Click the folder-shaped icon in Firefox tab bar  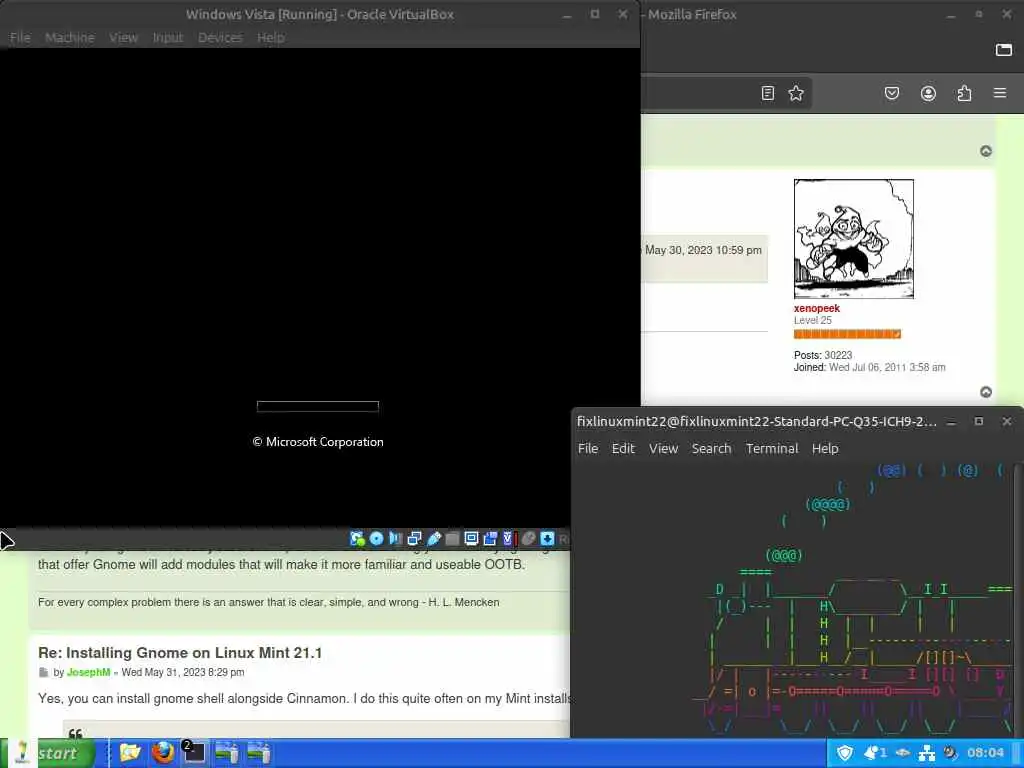click(1004, 50)
